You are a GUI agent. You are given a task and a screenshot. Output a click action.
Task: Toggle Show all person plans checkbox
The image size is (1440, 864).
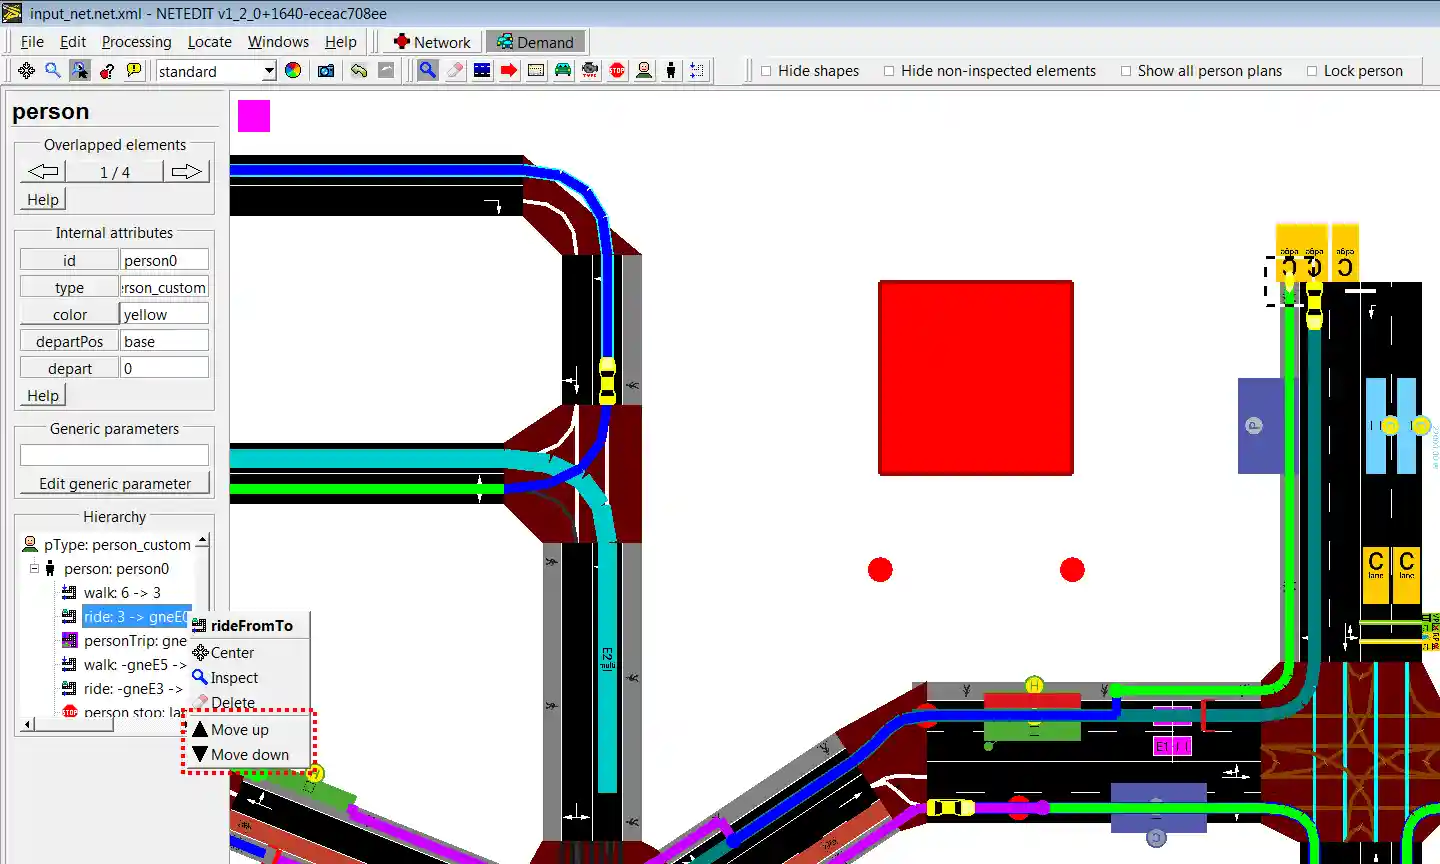[1126, 71]
